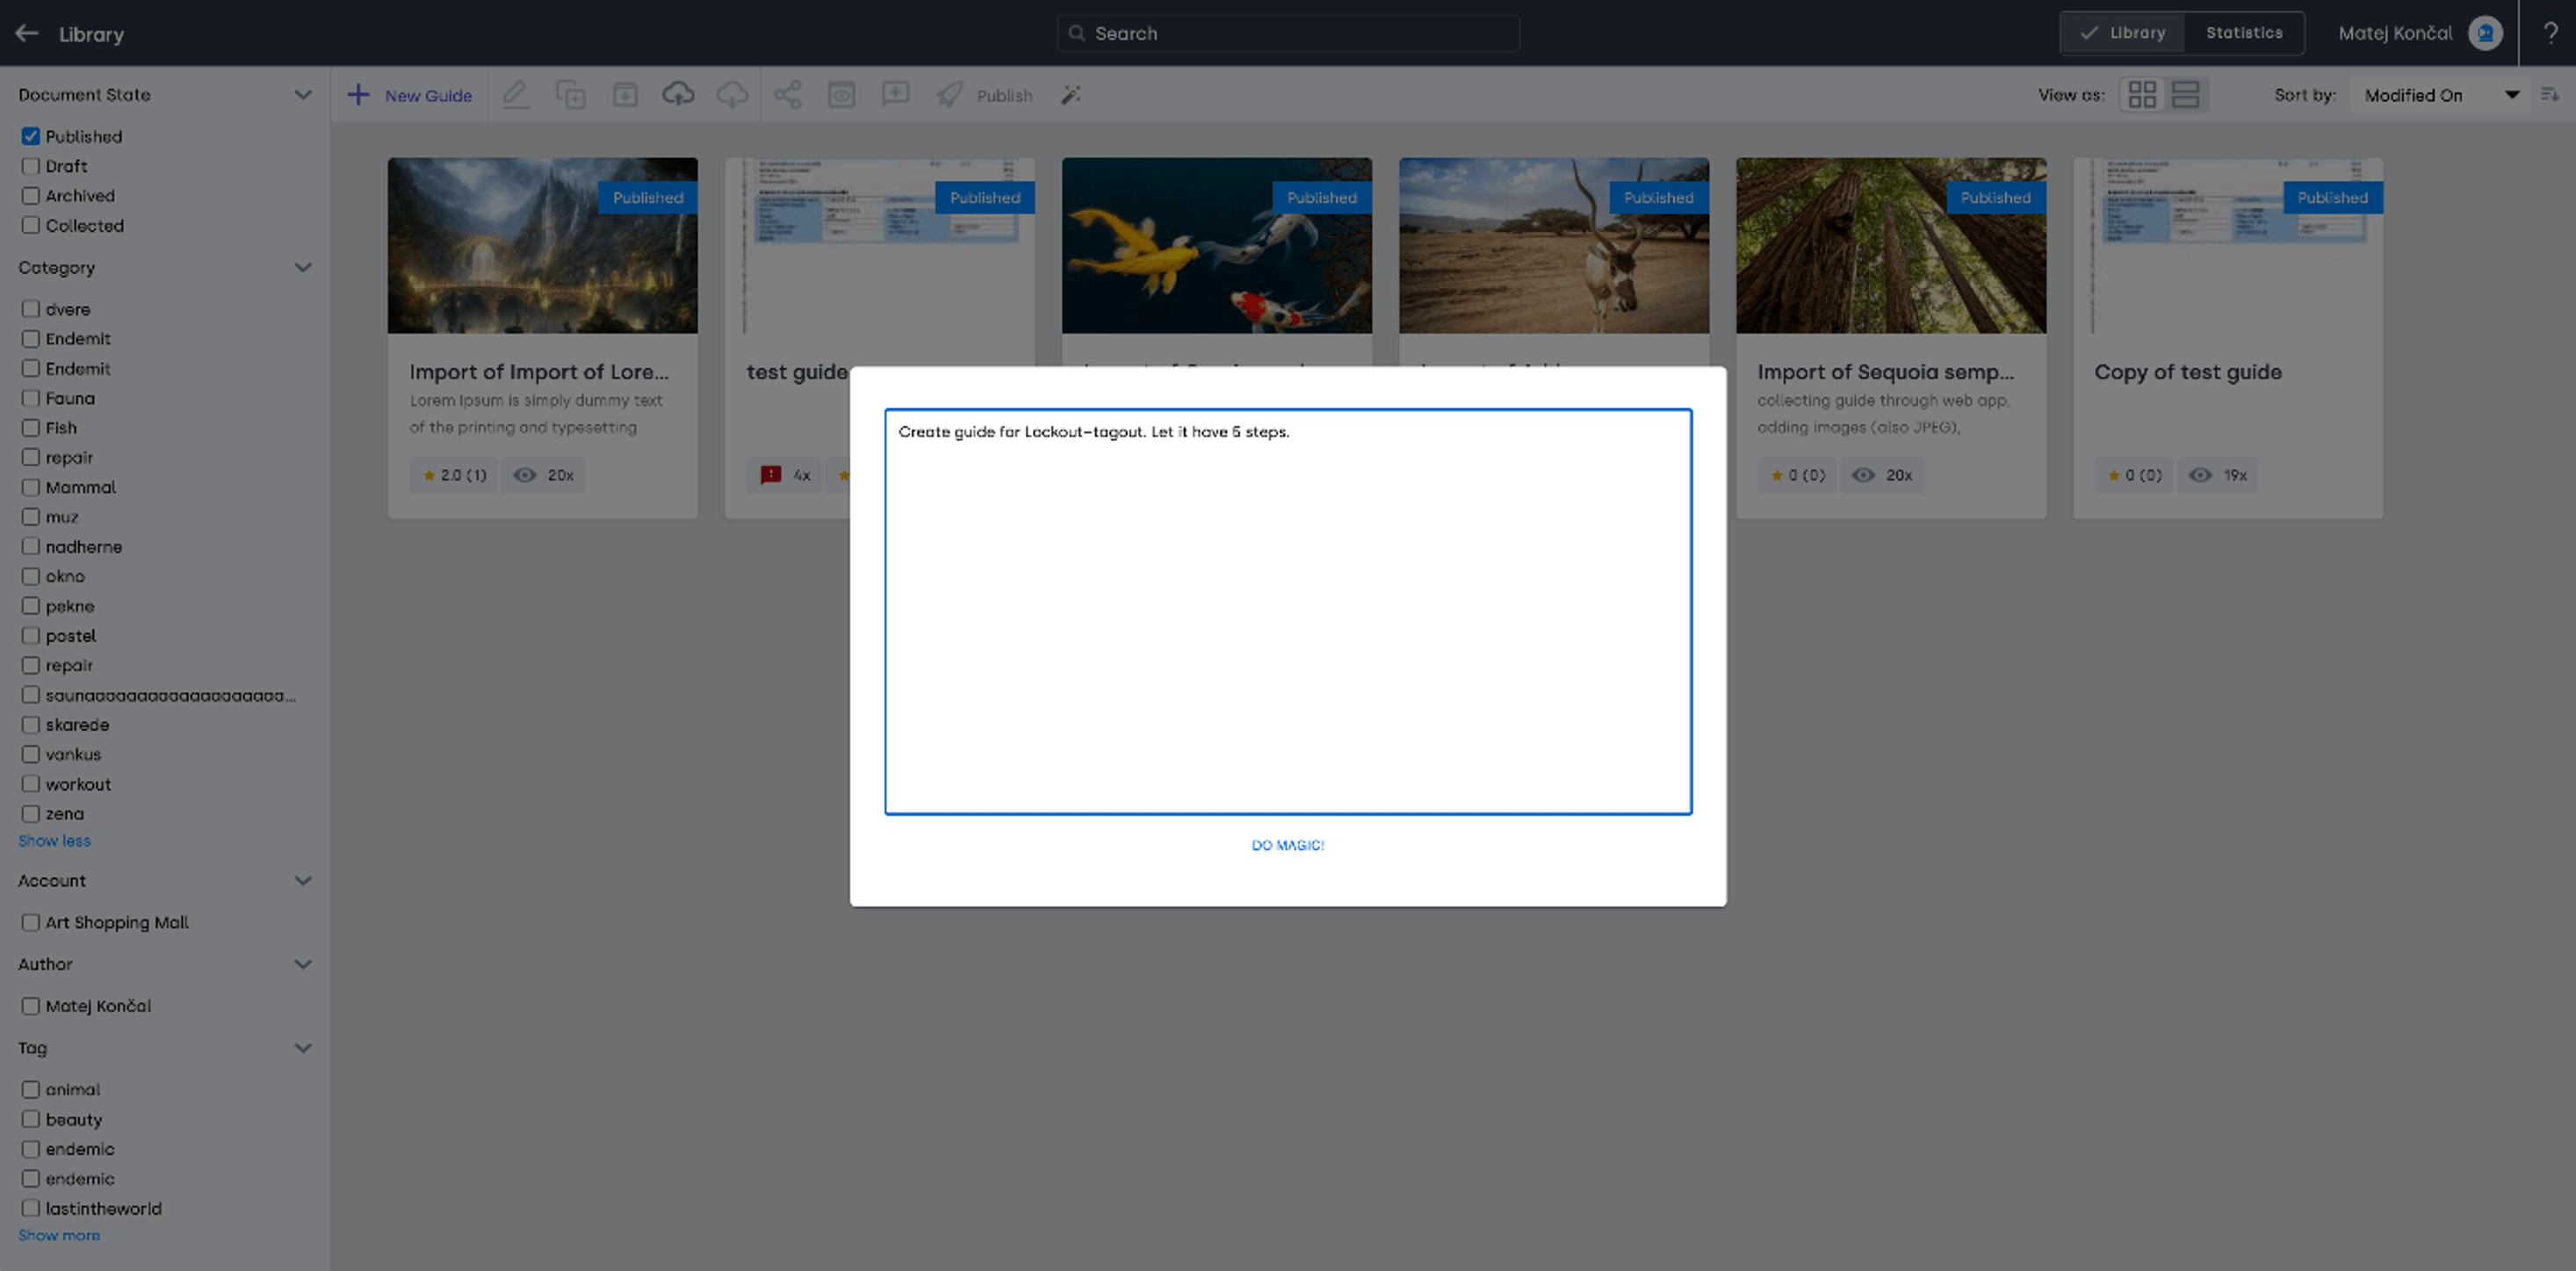Open the antelope desert guide thumbnail
This screenshot has width=2576, height=1271.
click(1554, 245)
